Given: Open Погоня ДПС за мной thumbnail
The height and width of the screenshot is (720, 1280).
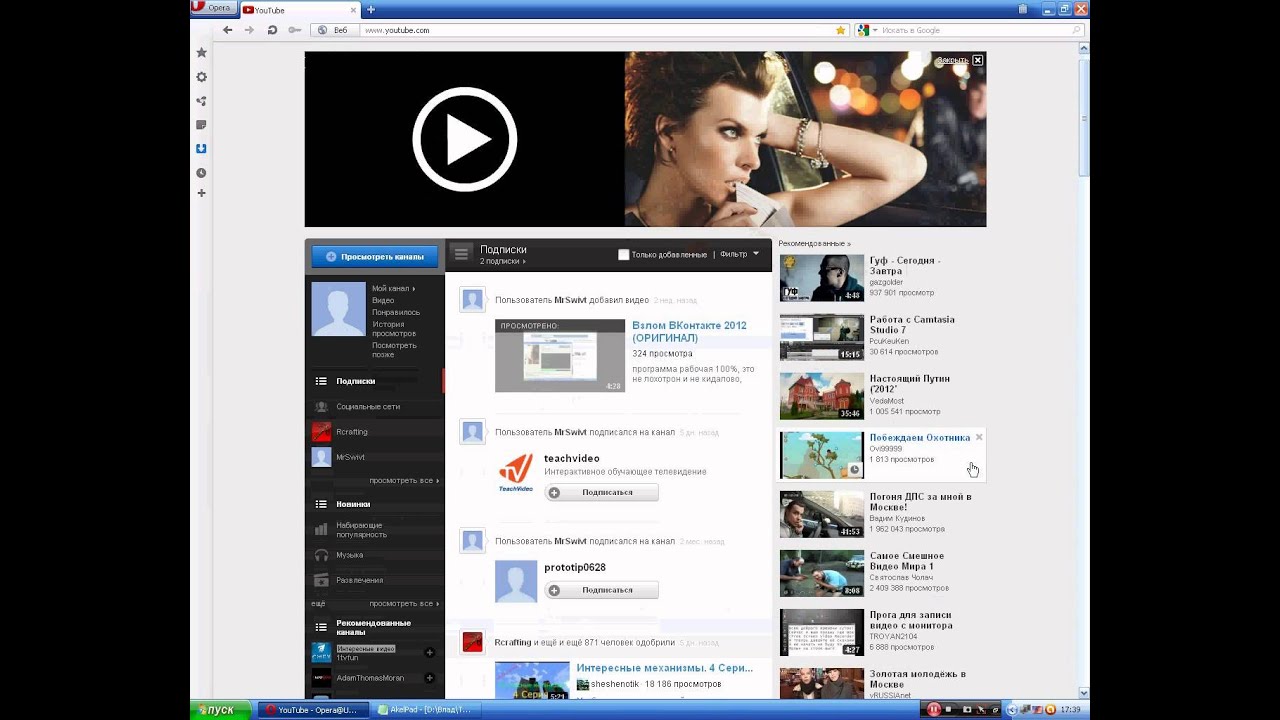Looking at the screenshot, I should coord(822,515).
